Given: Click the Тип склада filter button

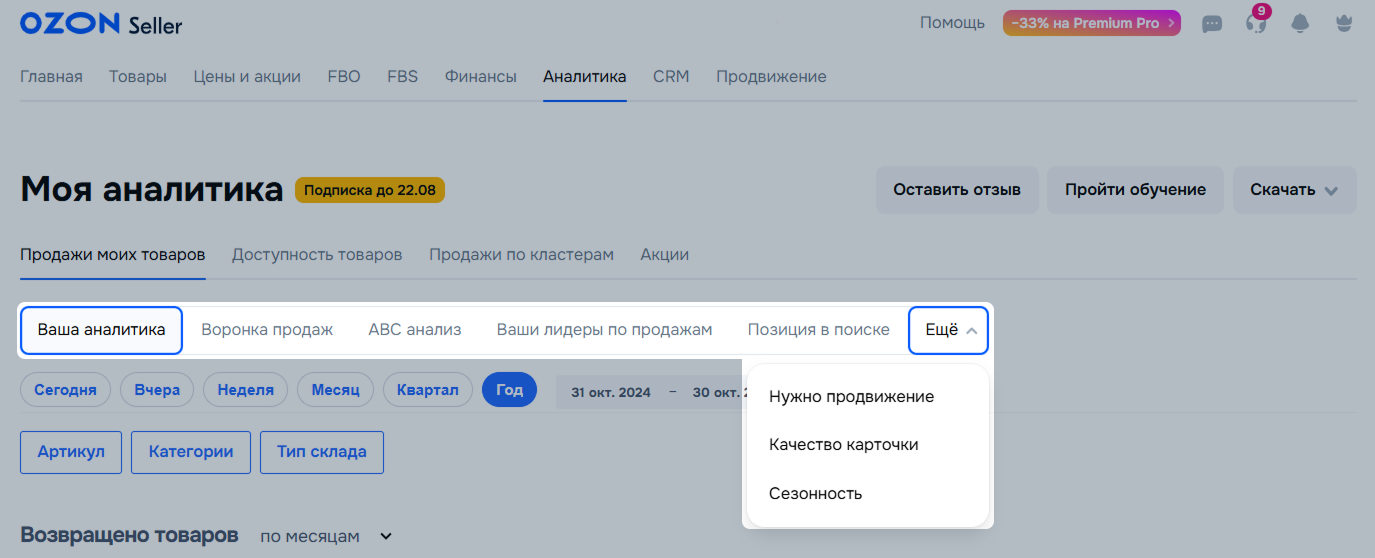Looking at the screenshot, I should coord(321,452).
